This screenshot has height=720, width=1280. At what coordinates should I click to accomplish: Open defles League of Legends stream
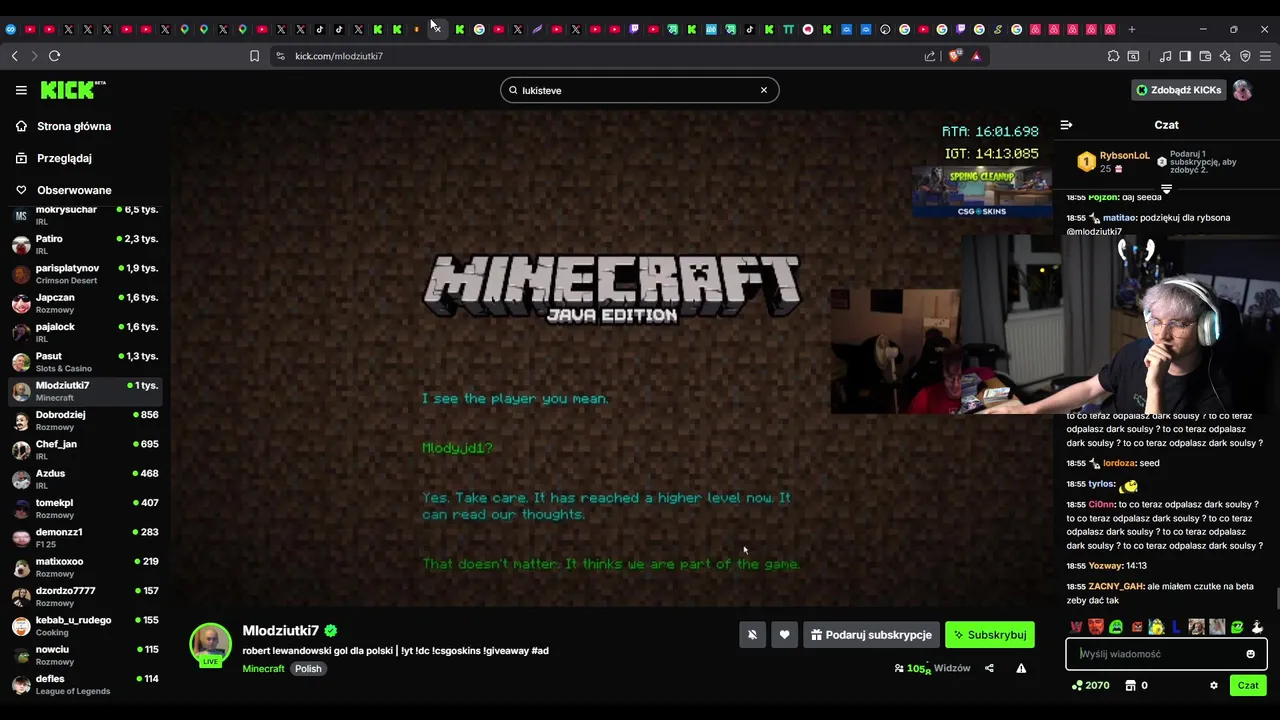(x=85, y=685)
